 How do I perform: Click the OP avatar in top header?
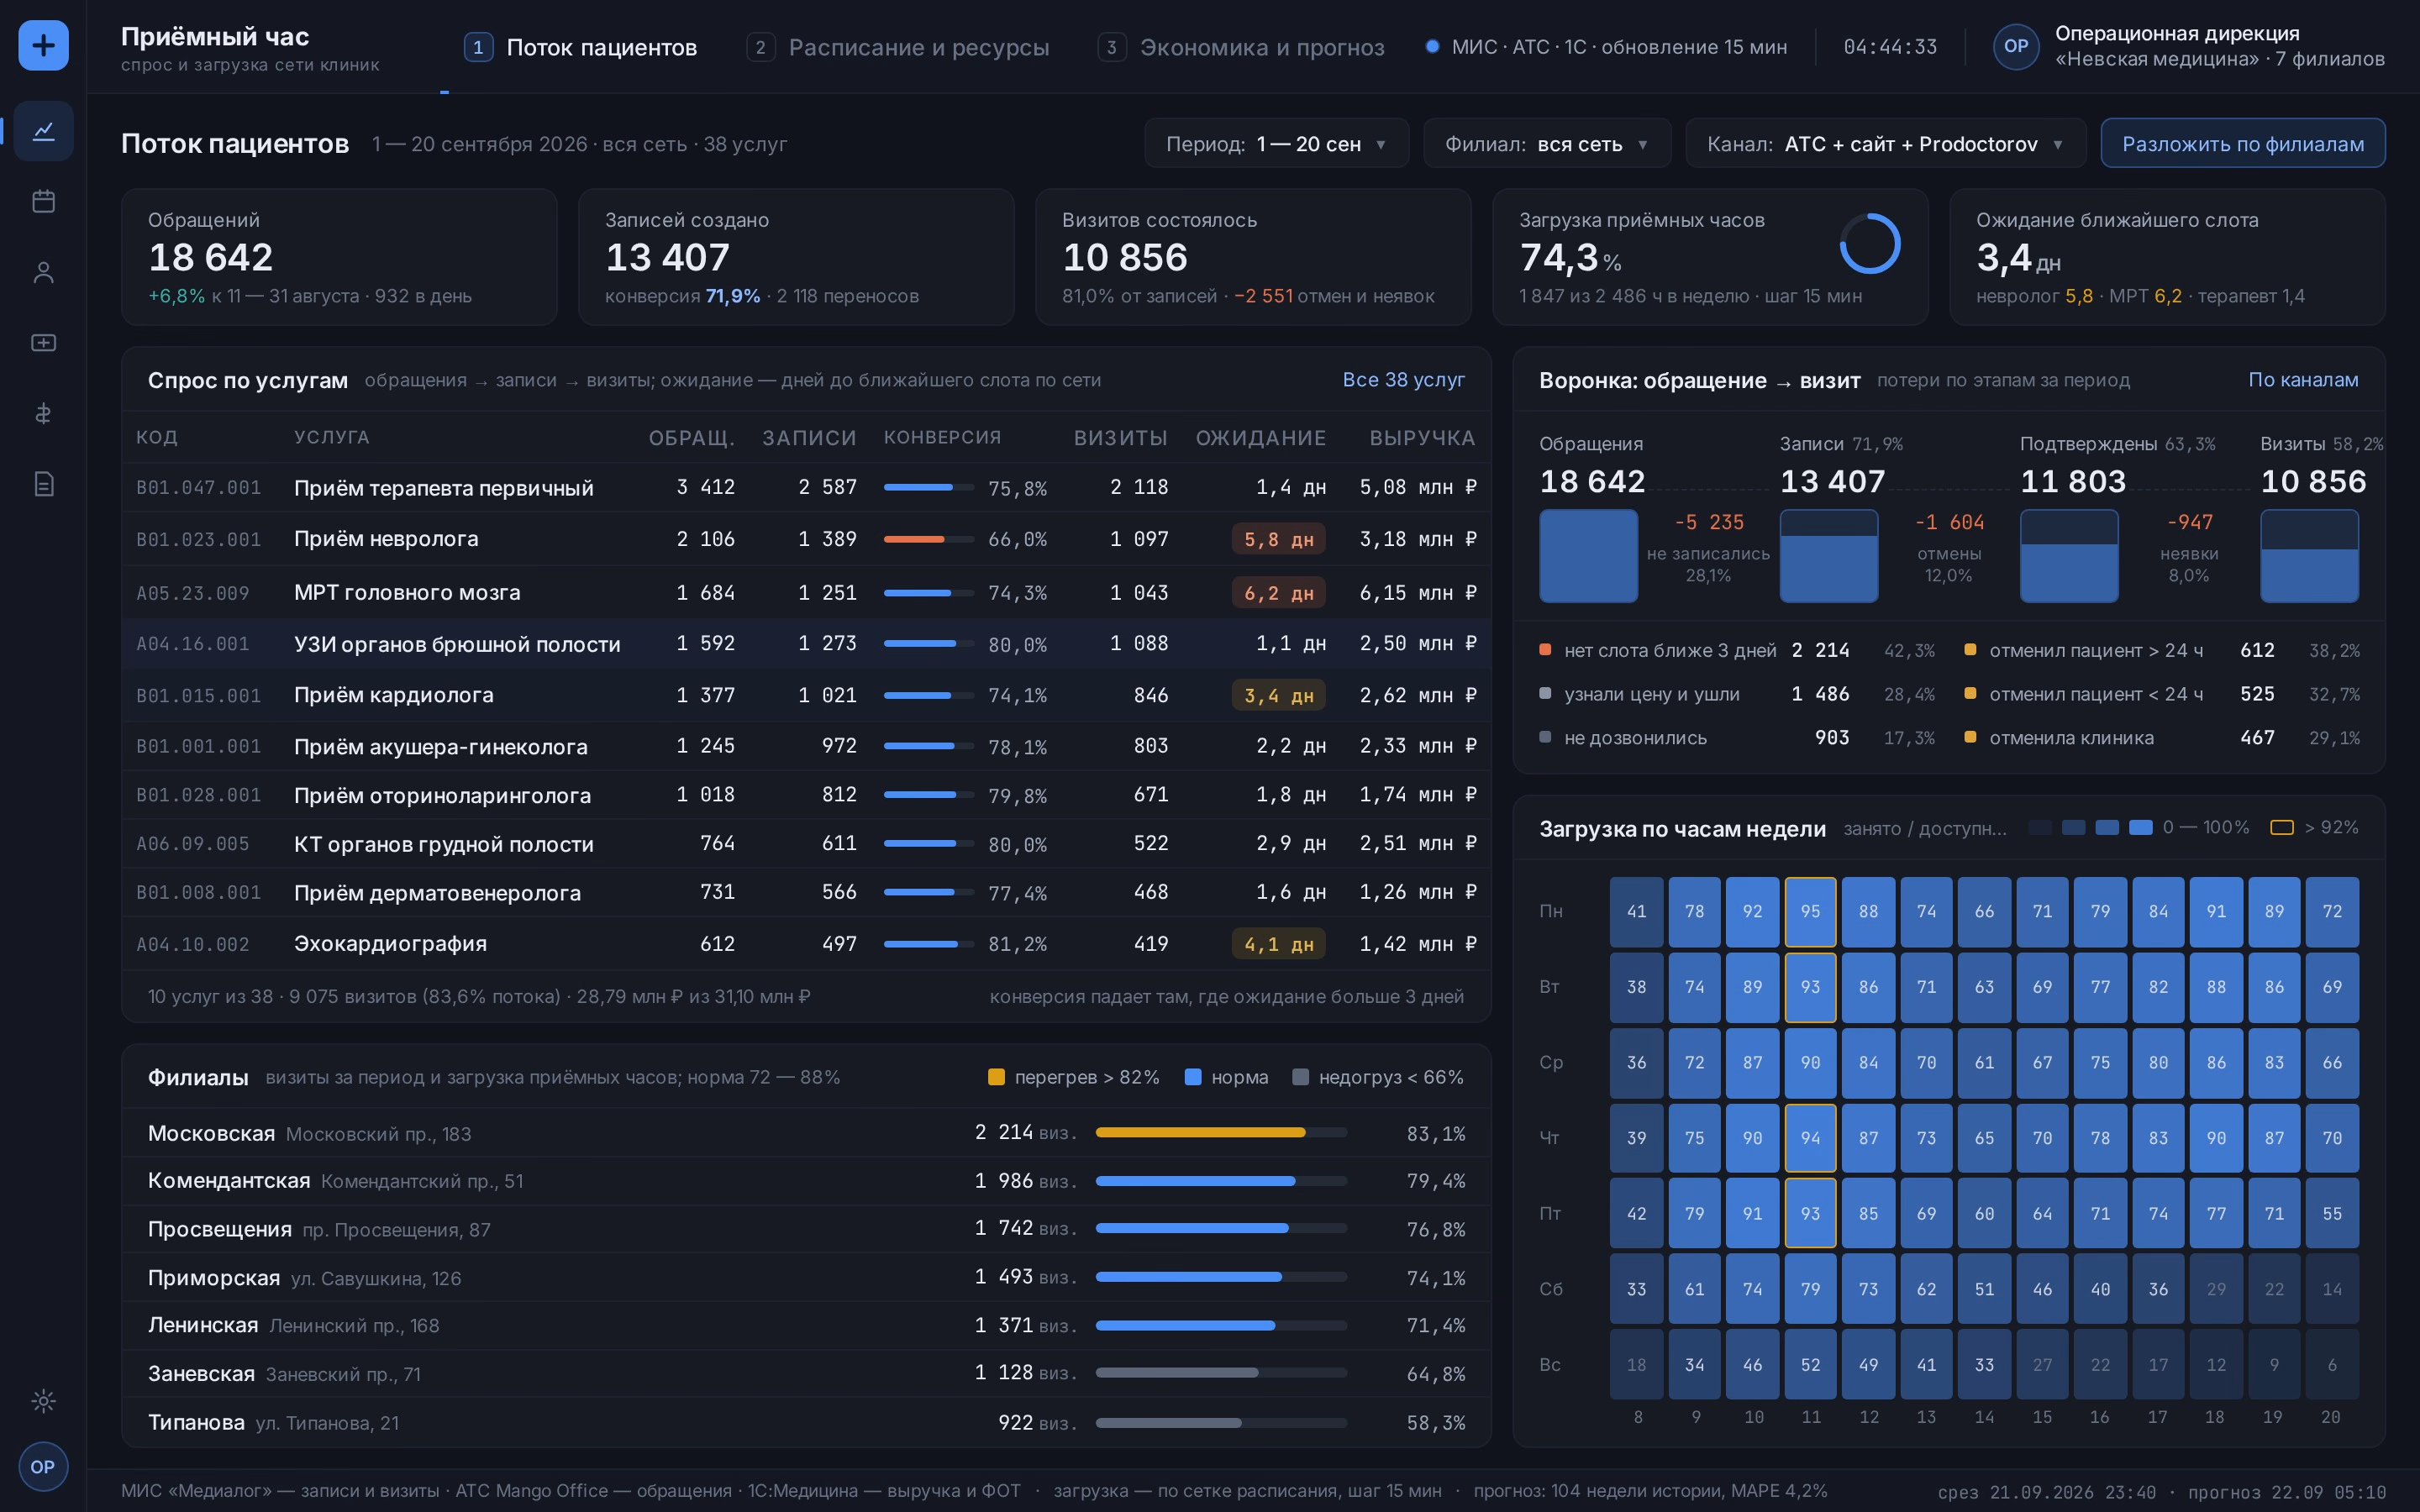tap(2016, 46)
